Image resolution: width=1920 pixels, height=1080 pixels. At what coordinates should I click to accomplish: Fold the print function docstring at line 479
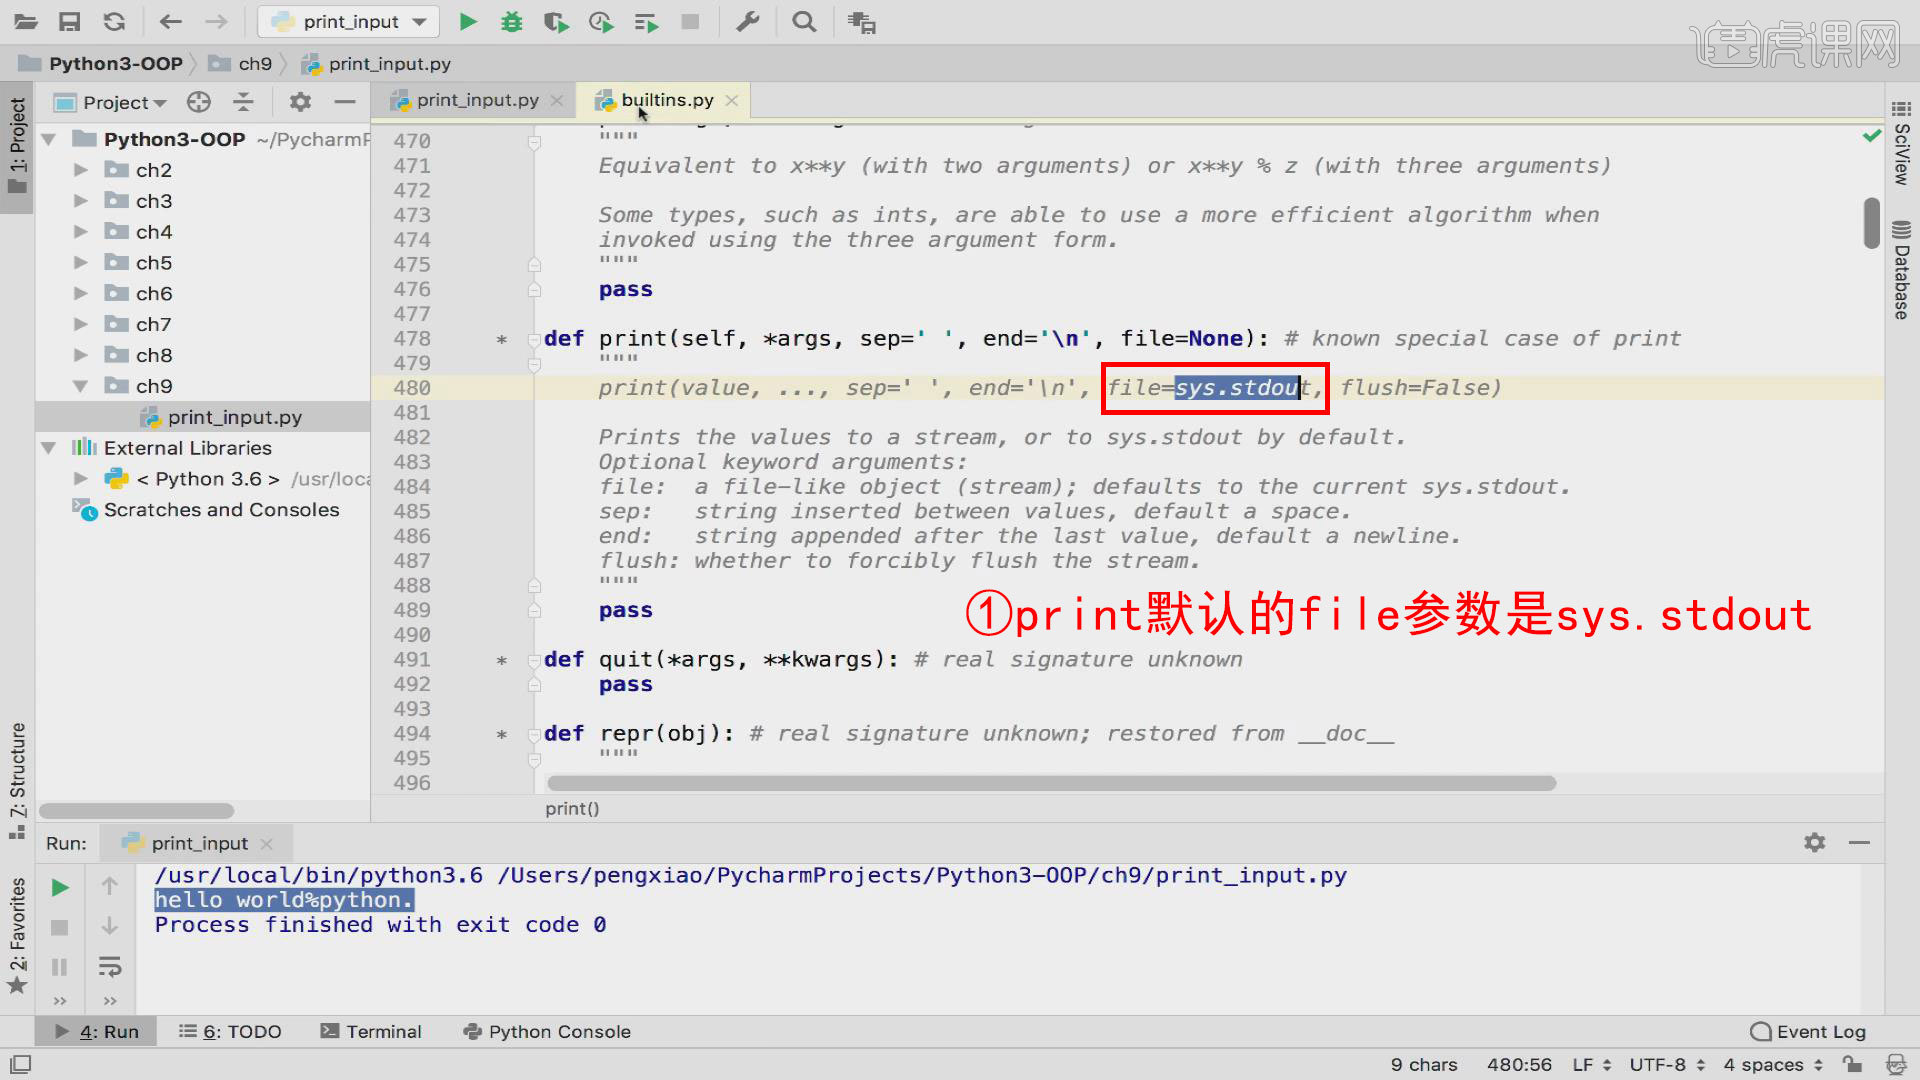click(x=534, y=364)
